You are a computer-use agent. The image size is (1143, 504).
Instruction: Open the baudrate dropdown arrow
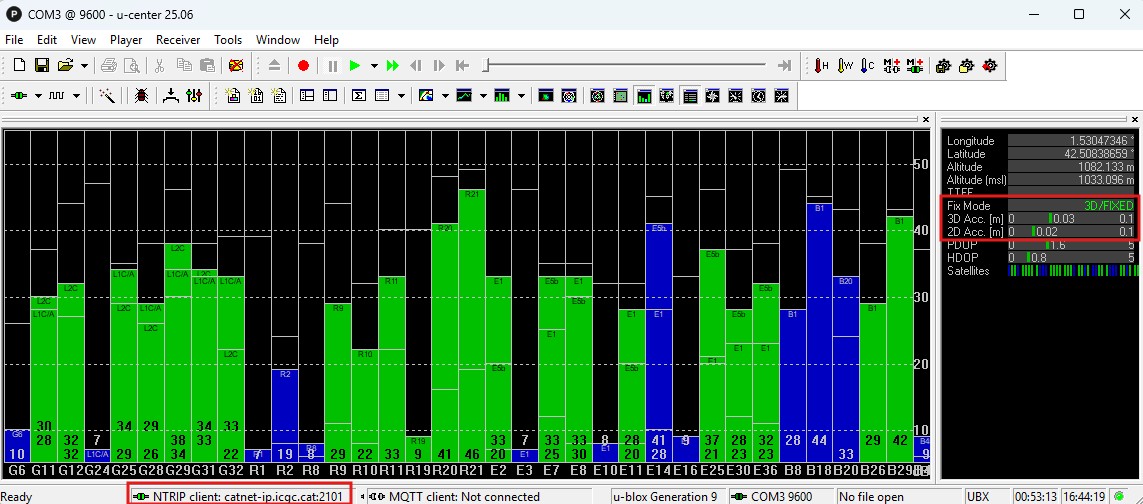(x=76, y=96)
